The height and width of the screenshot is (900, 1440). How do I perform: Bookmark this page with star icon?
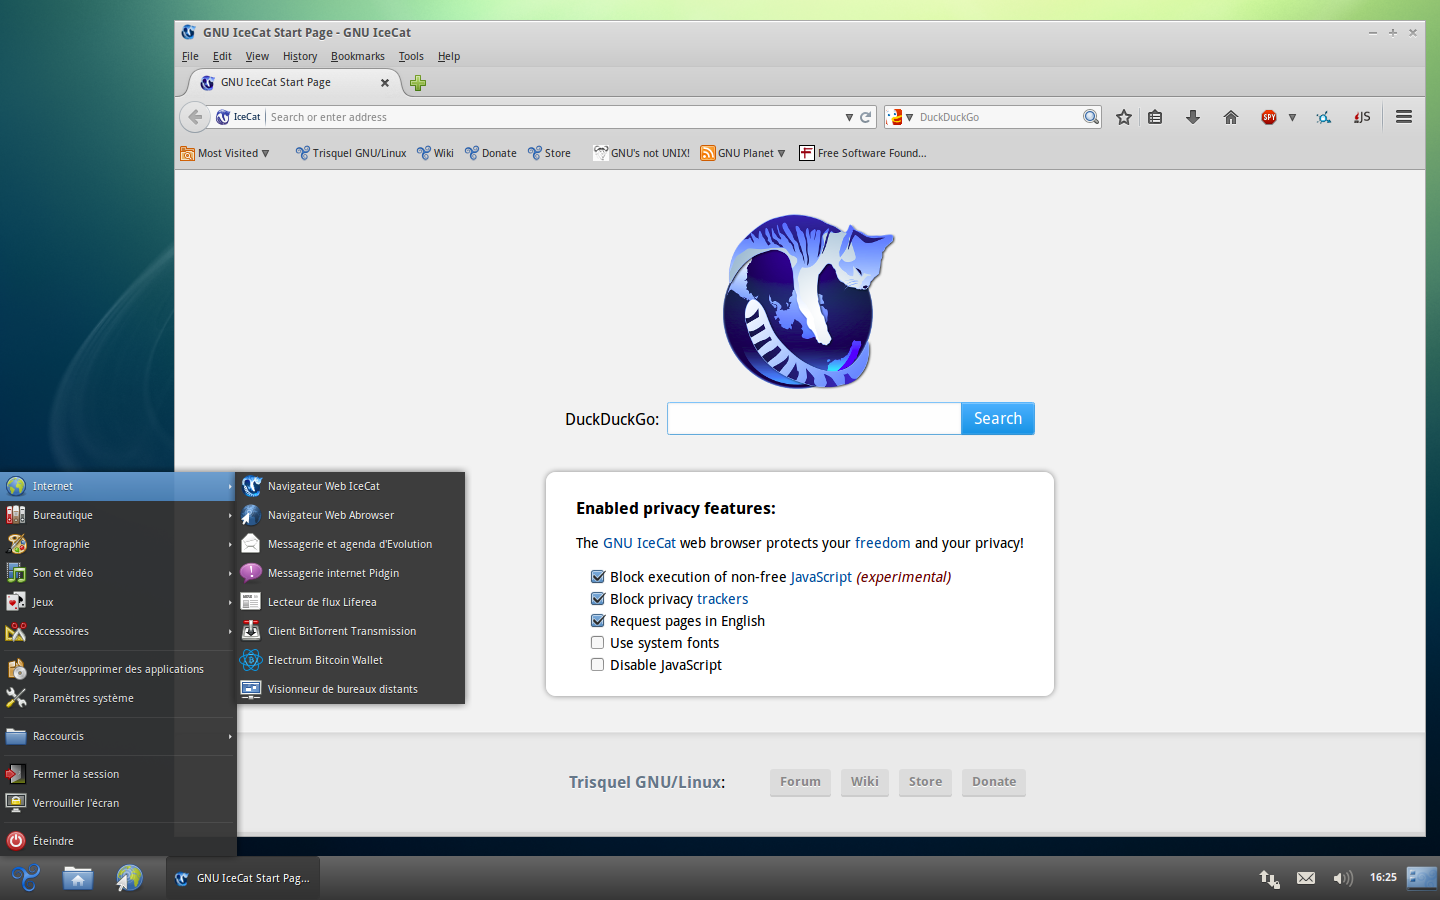click(1124, 117)
